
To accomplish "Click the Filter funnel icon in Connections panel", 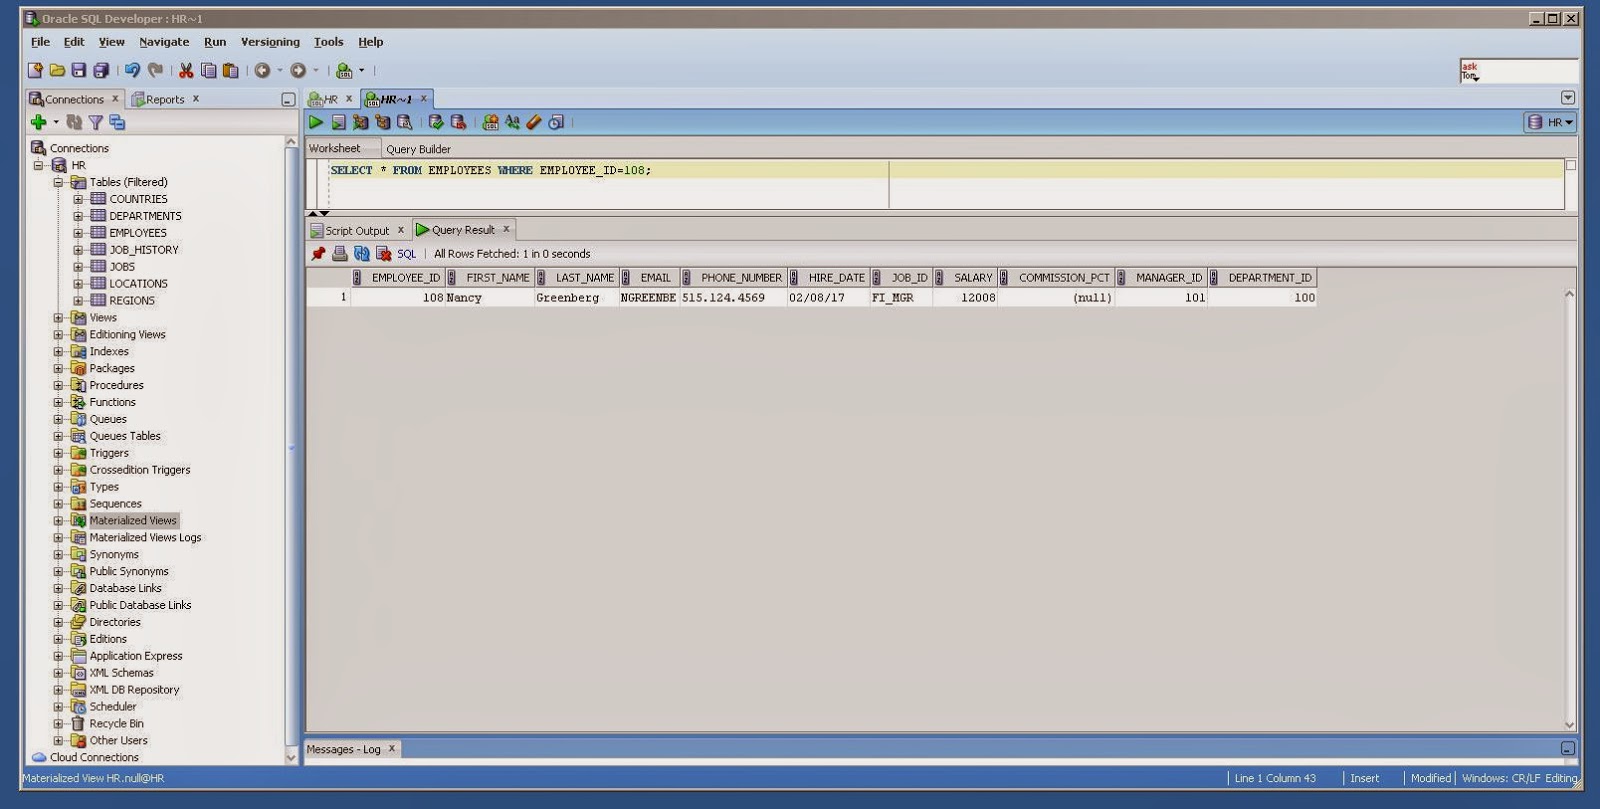I will click(96, 122).
